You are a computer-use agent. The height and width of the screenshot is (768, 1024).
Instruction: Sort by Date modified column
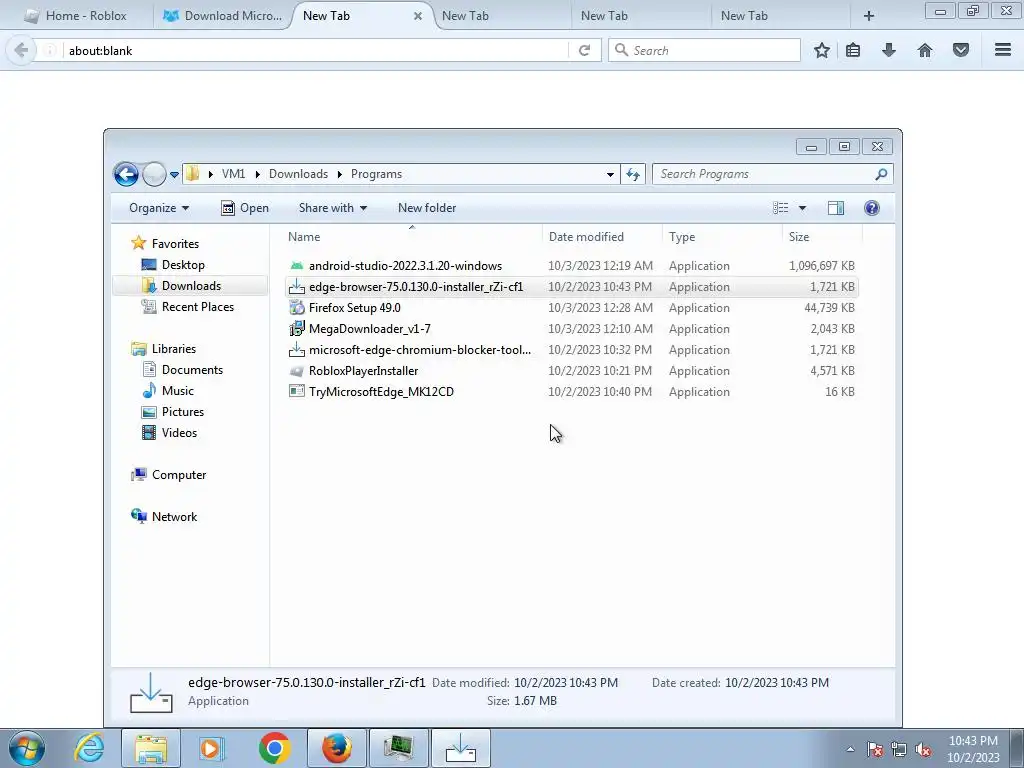click(602, 236)
